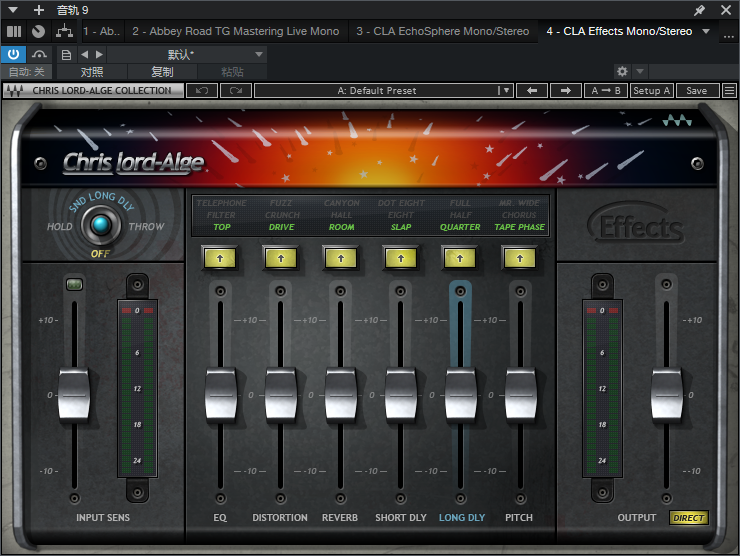Image resolution: width=740 pixels, height=556 pixels.
Task: Toggle the plugin power bypass button
Action: 13,55
